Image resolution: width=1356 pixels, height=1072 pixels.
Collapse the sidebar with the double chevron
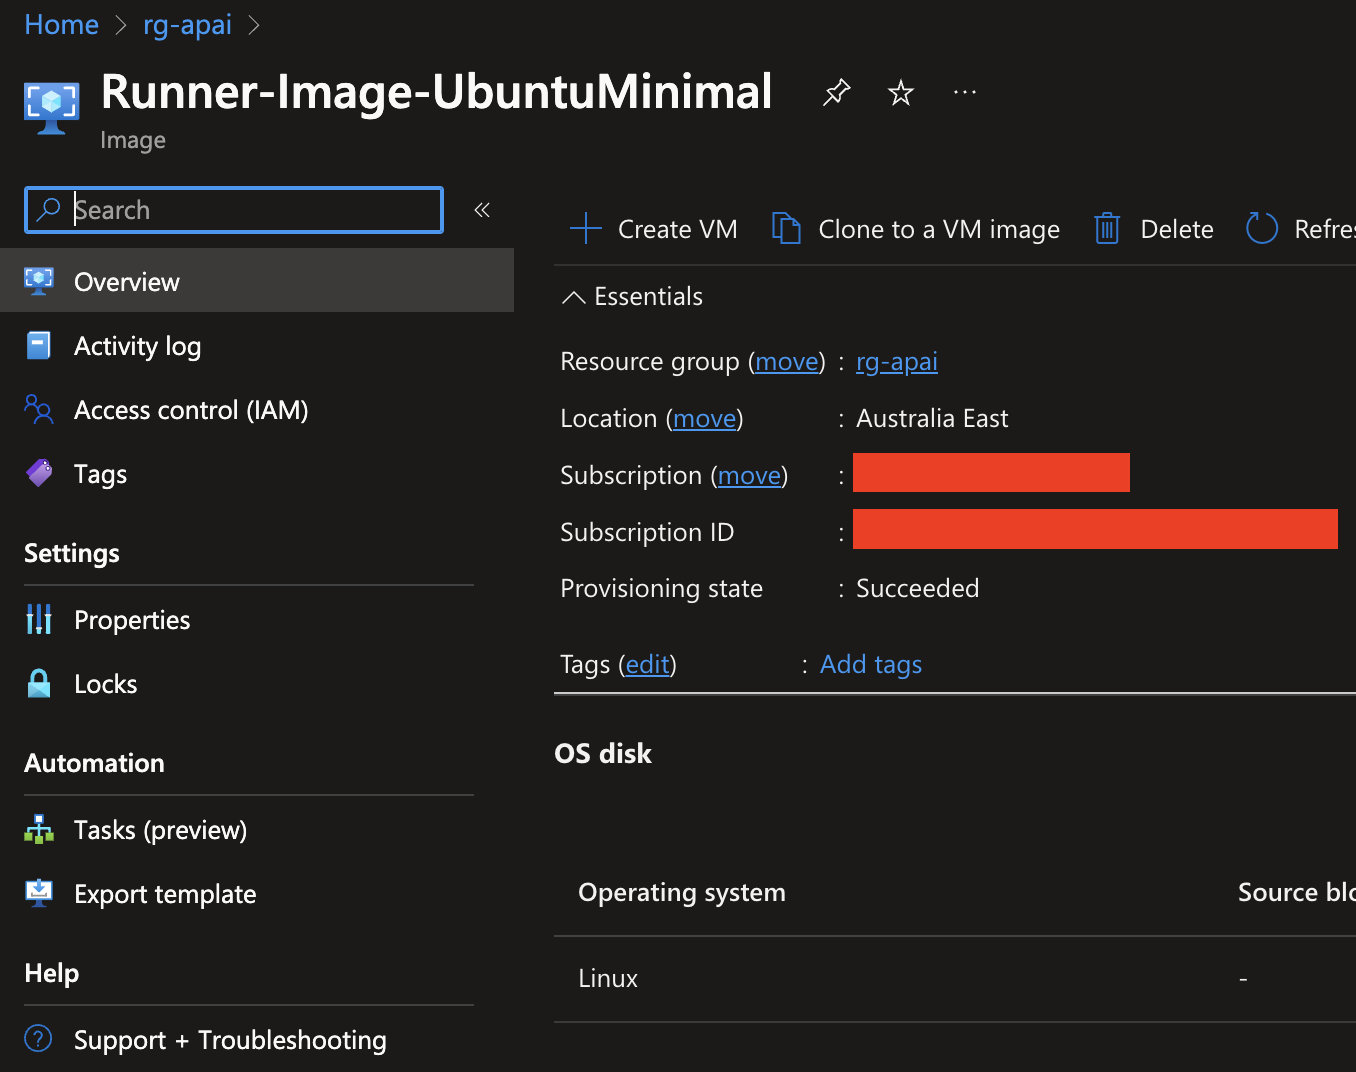tap(482, 209)
